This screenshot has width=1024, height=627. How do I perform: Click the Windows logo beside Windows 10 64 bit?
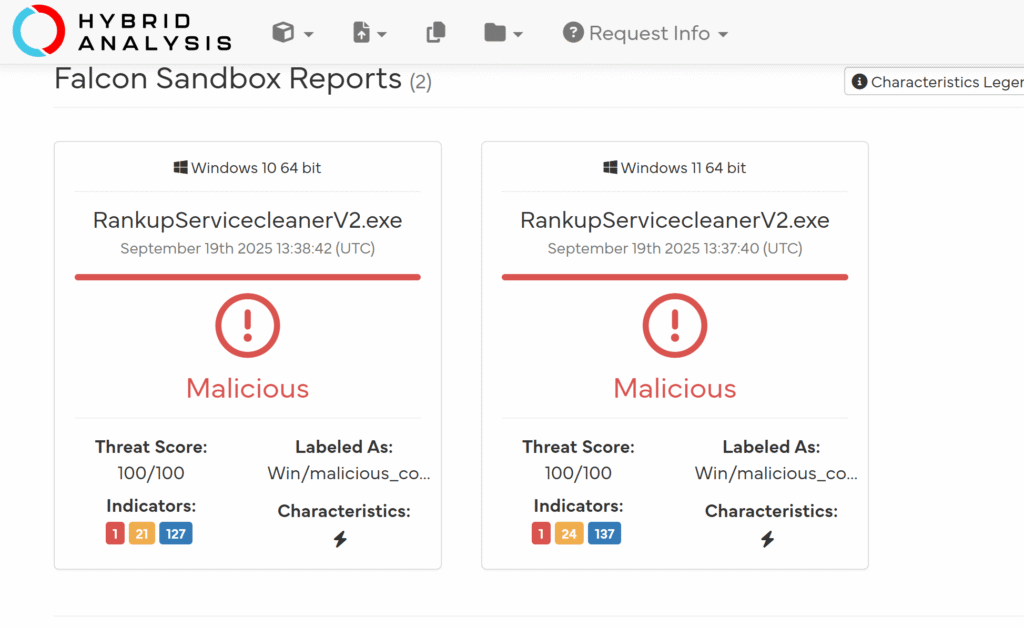tap(180, 168)
